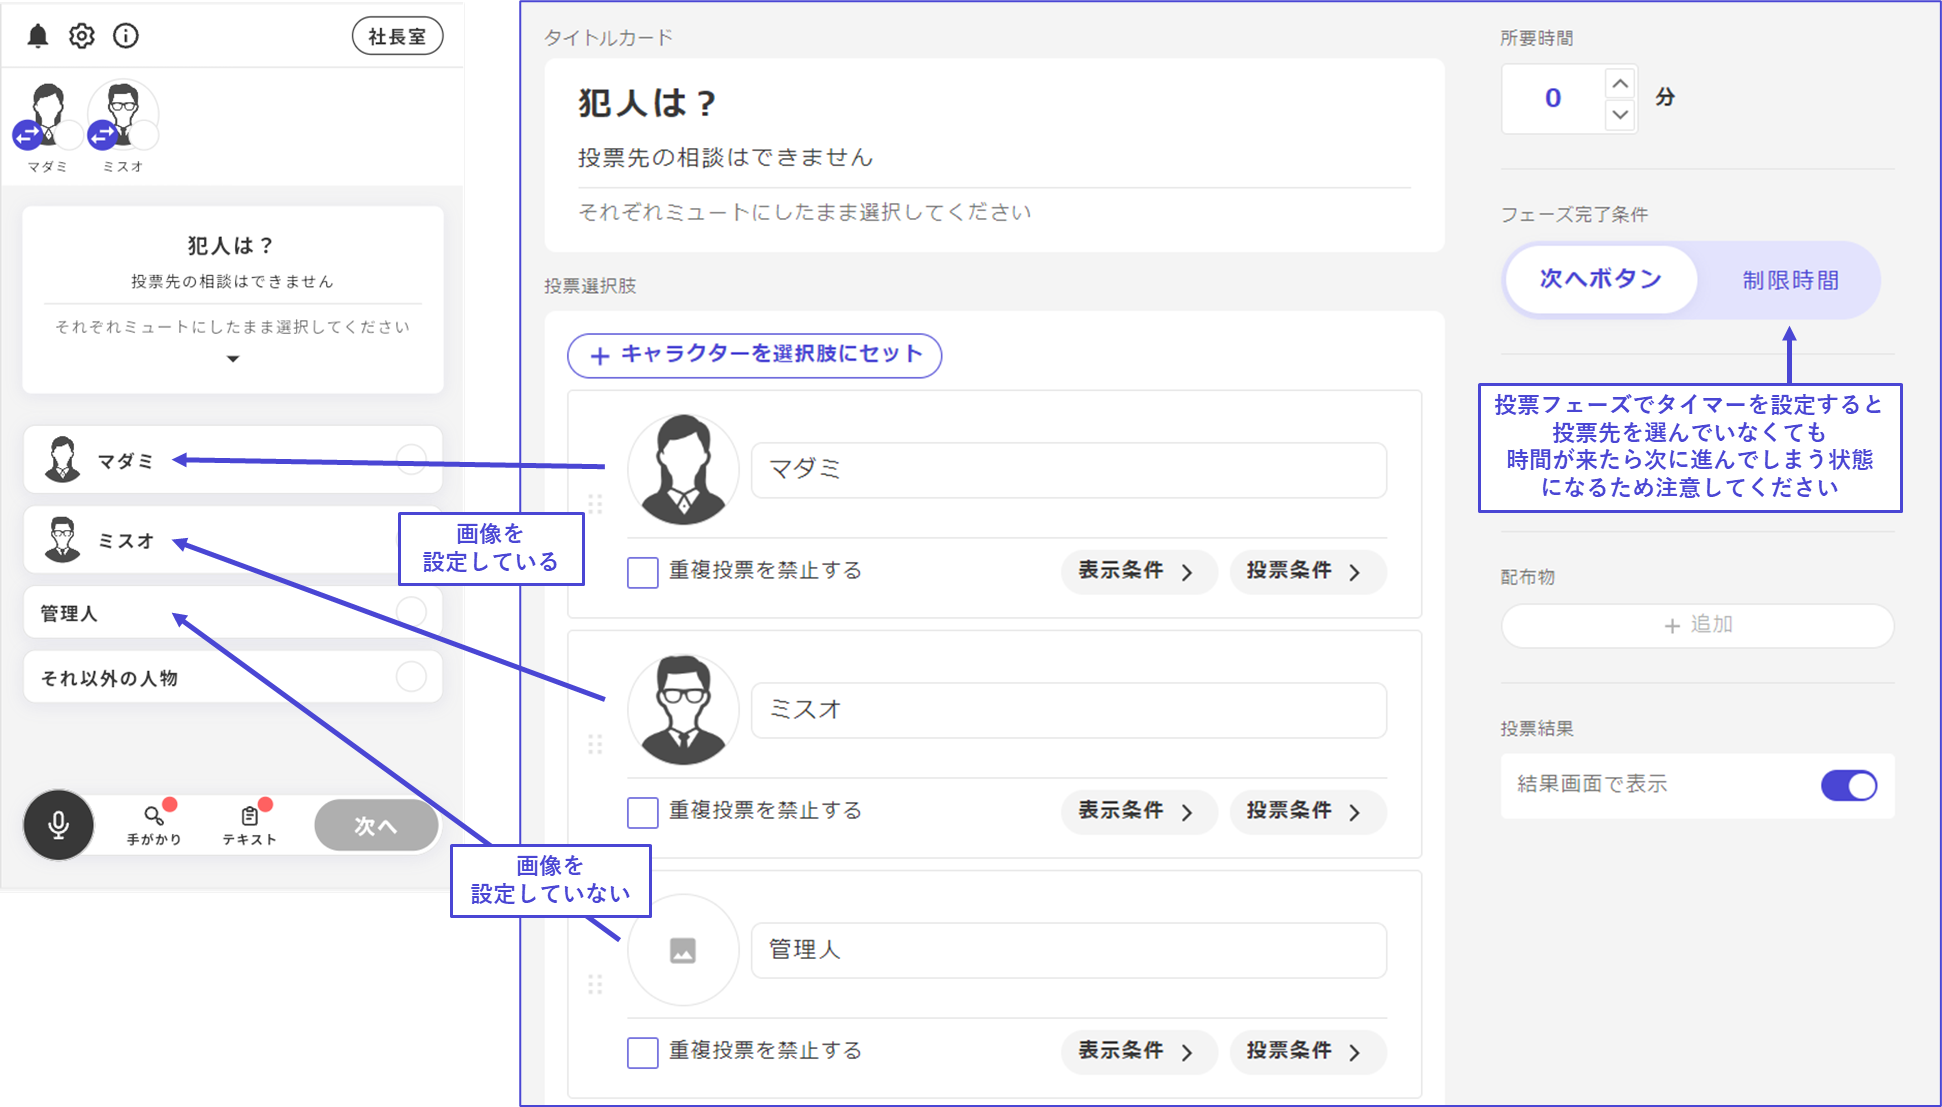Check 重複投票を禁止する for マダミ
1942x1107 pixels.
642,572
